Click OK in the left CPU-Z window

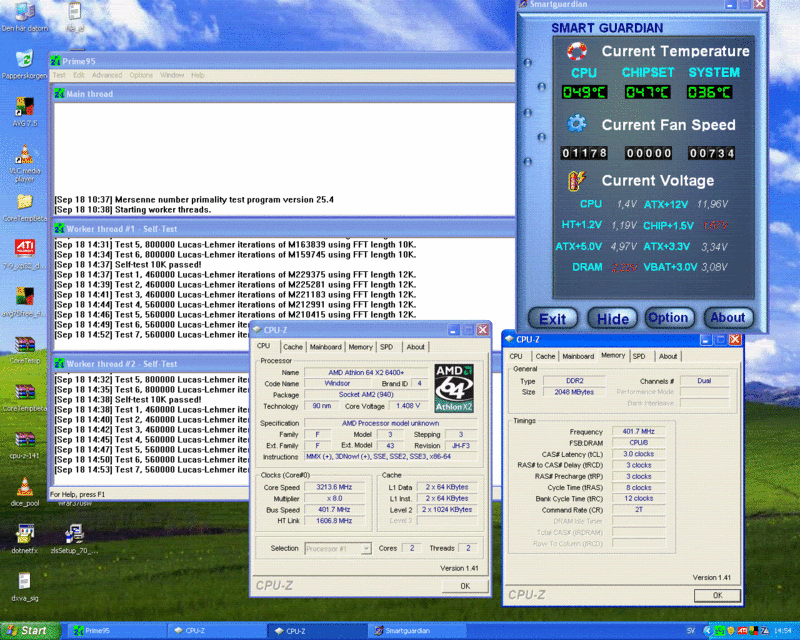(x=465, y=586)
